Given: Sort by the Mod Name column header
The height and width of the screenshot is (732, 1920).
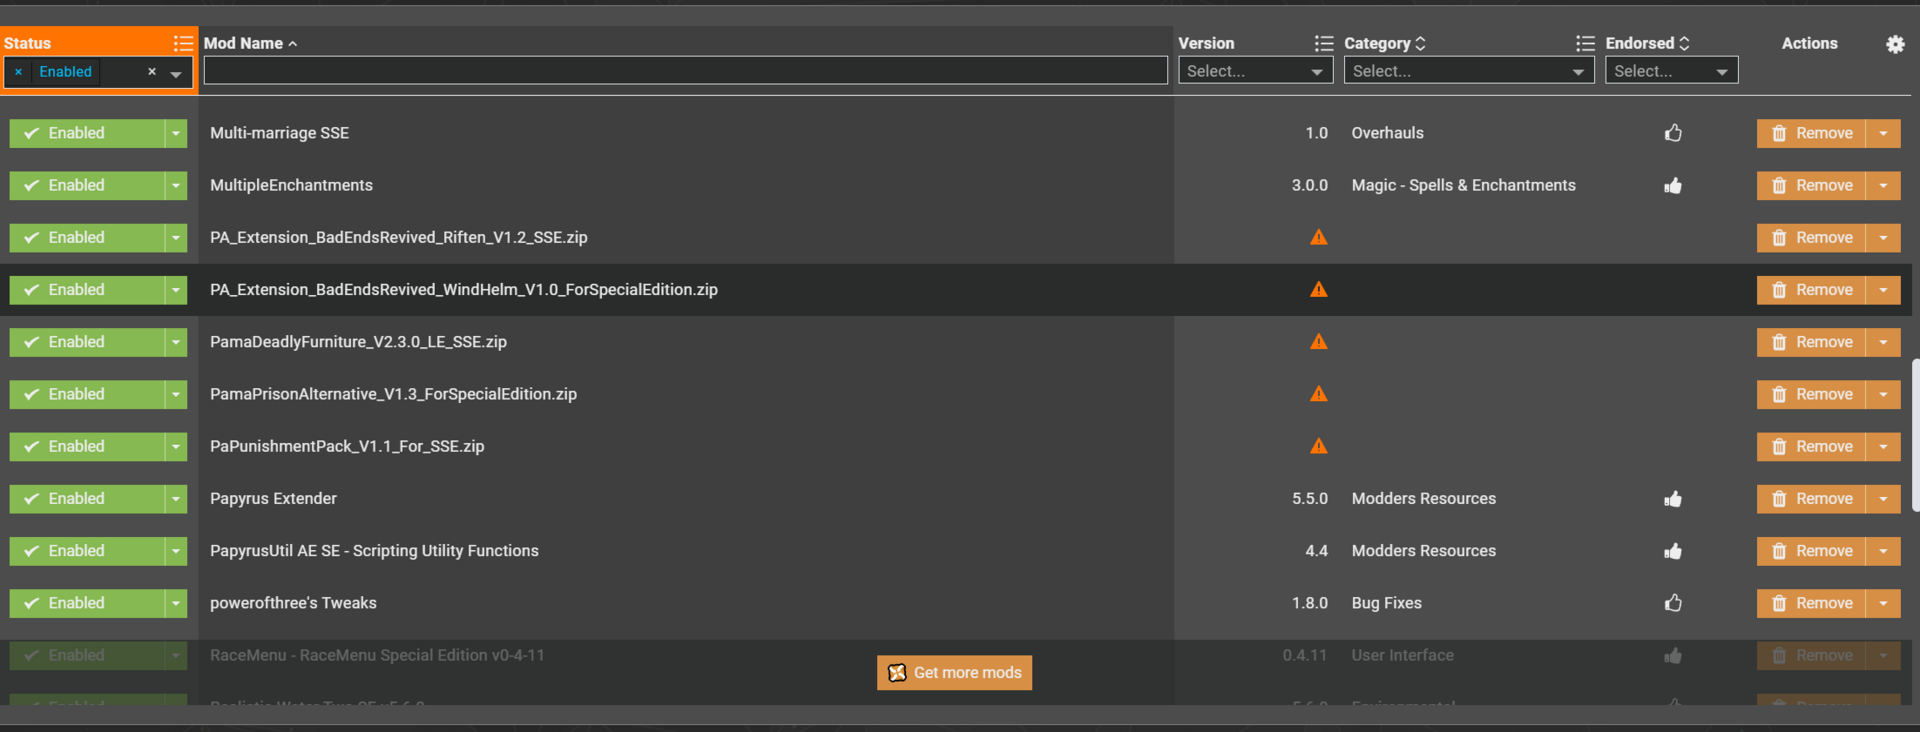Looking at the screenshot, I should tap(250, 43).
